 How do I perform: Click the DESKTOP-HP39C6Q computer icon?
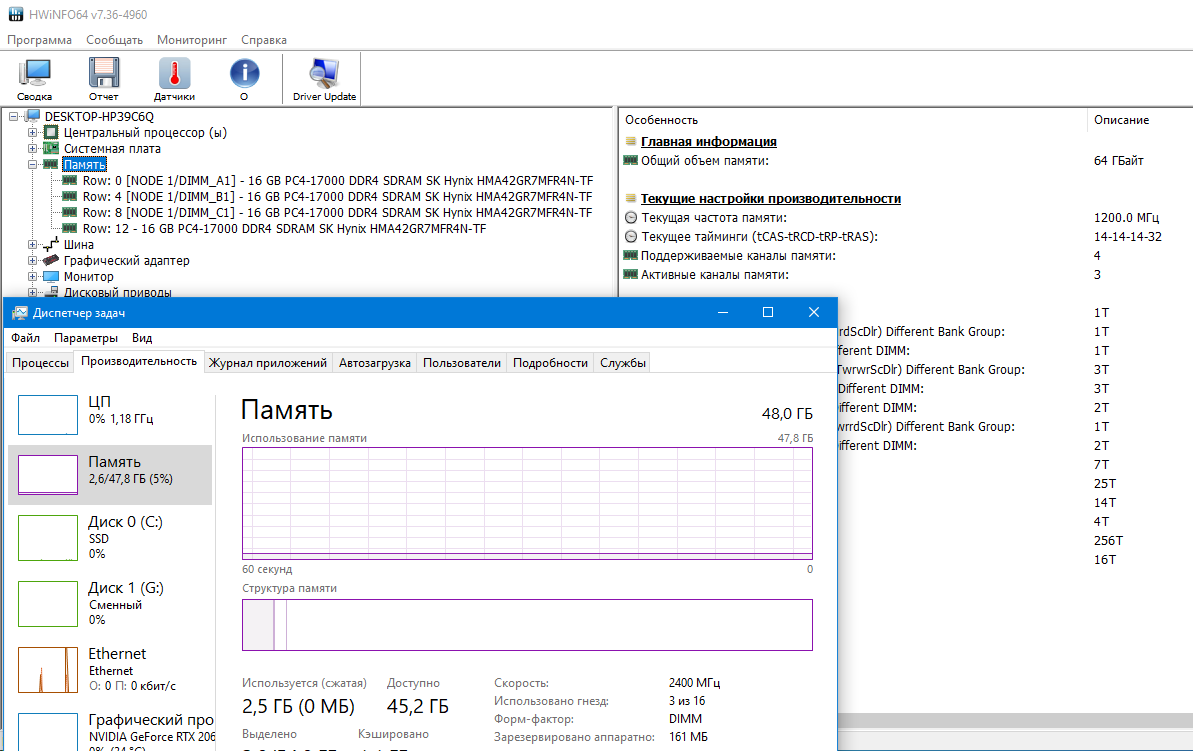click(x=32, y=116)
